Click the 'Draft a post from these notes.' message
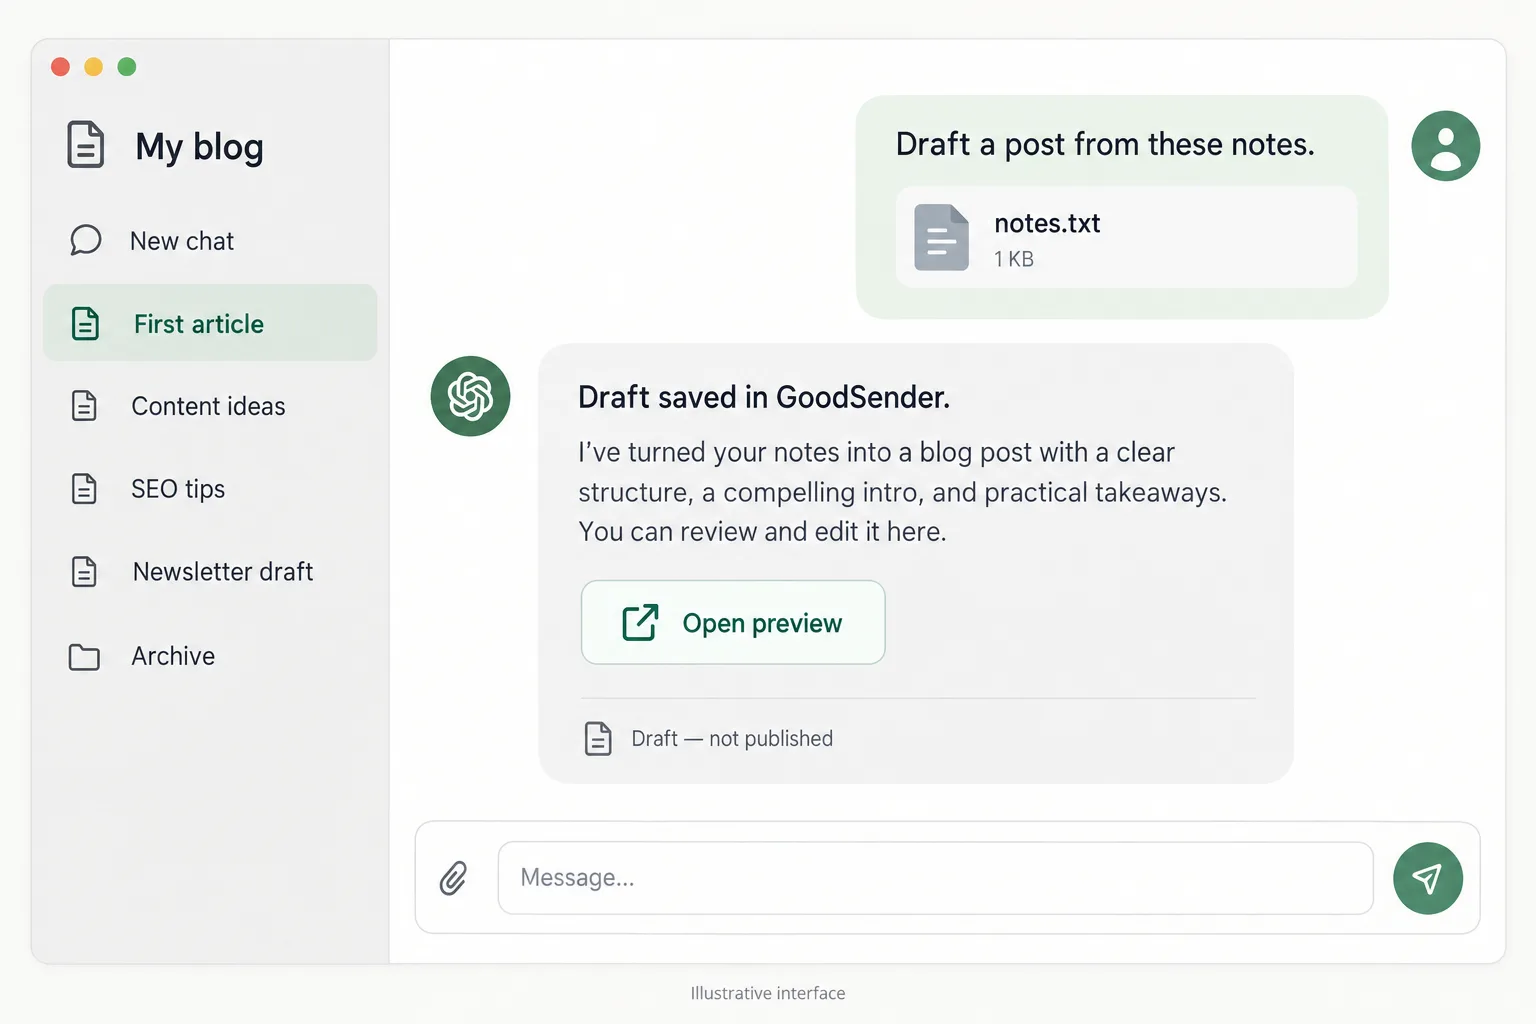The image size is (1536, 1024). pyautogui.click(x=1105, y=144)
